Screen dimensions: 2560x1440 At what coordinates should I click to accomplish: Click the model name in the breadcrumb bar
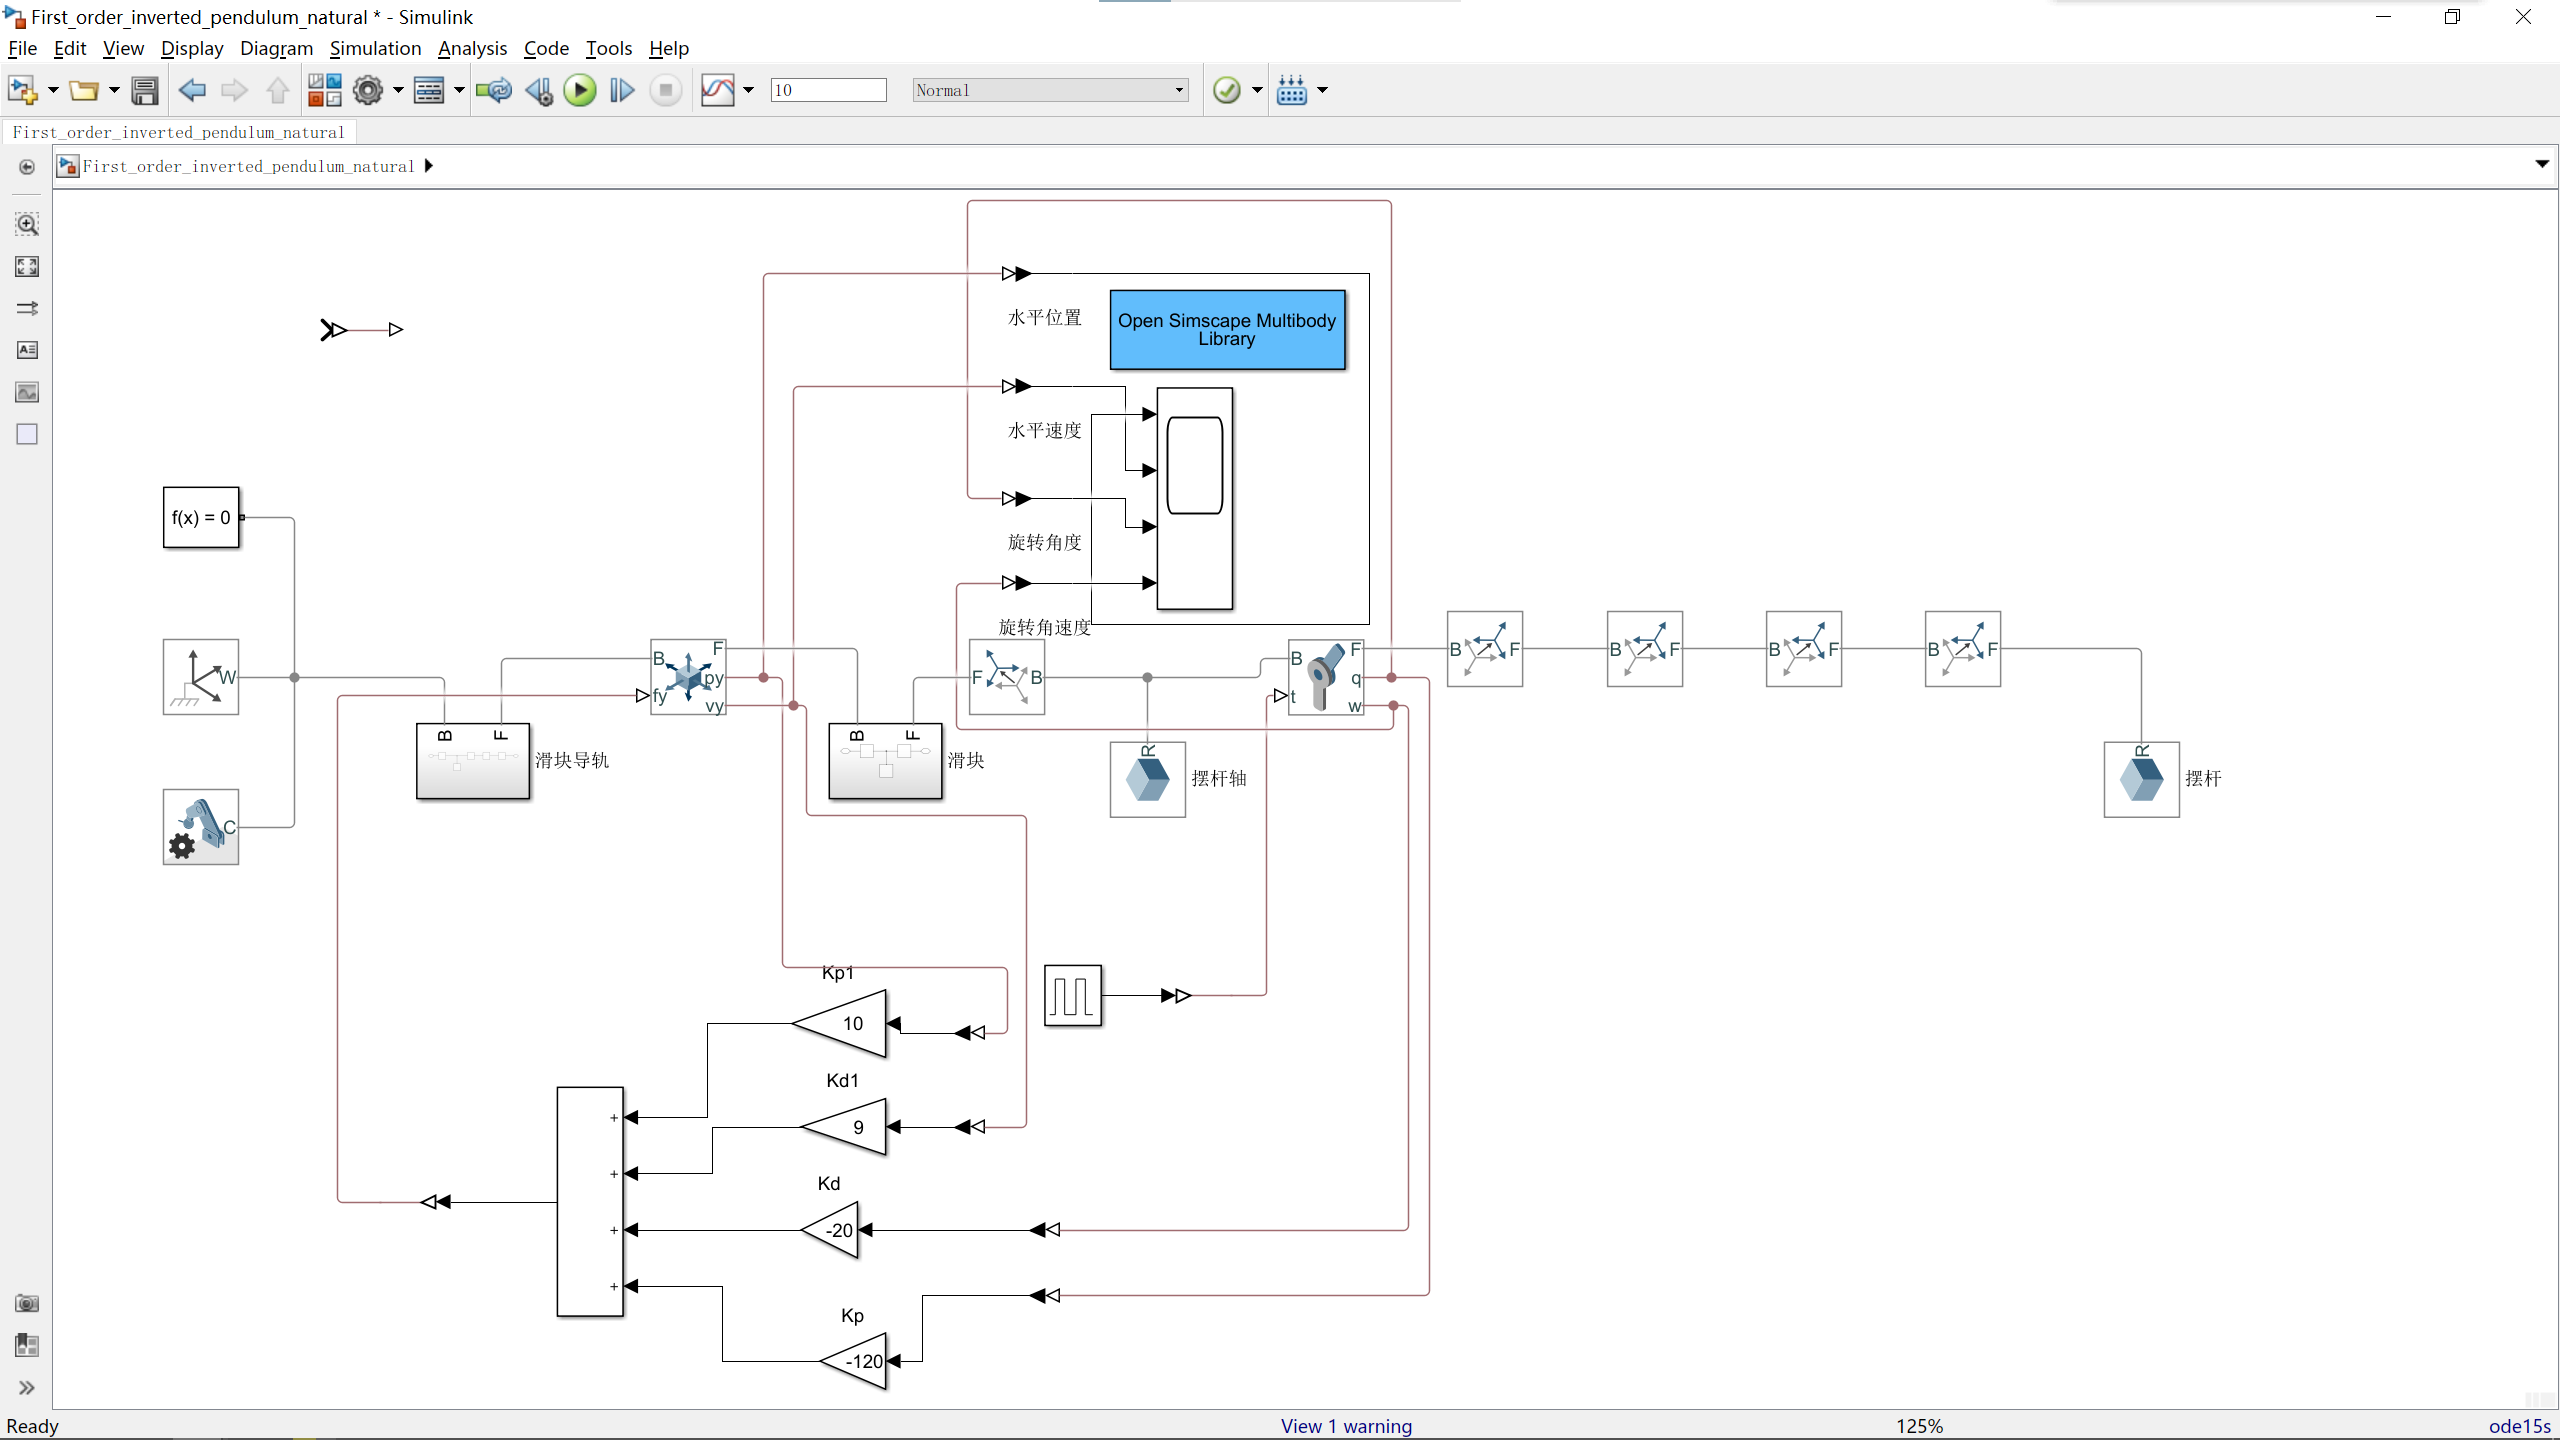pos(248,166)
